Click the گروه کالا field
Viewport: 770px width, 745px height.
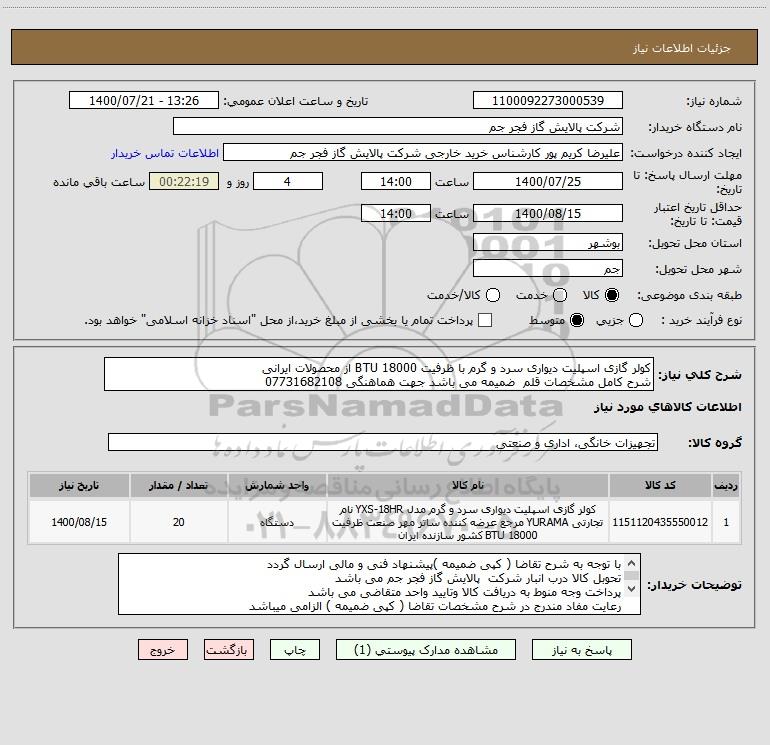pyautogui.click(x=383, y=442)
